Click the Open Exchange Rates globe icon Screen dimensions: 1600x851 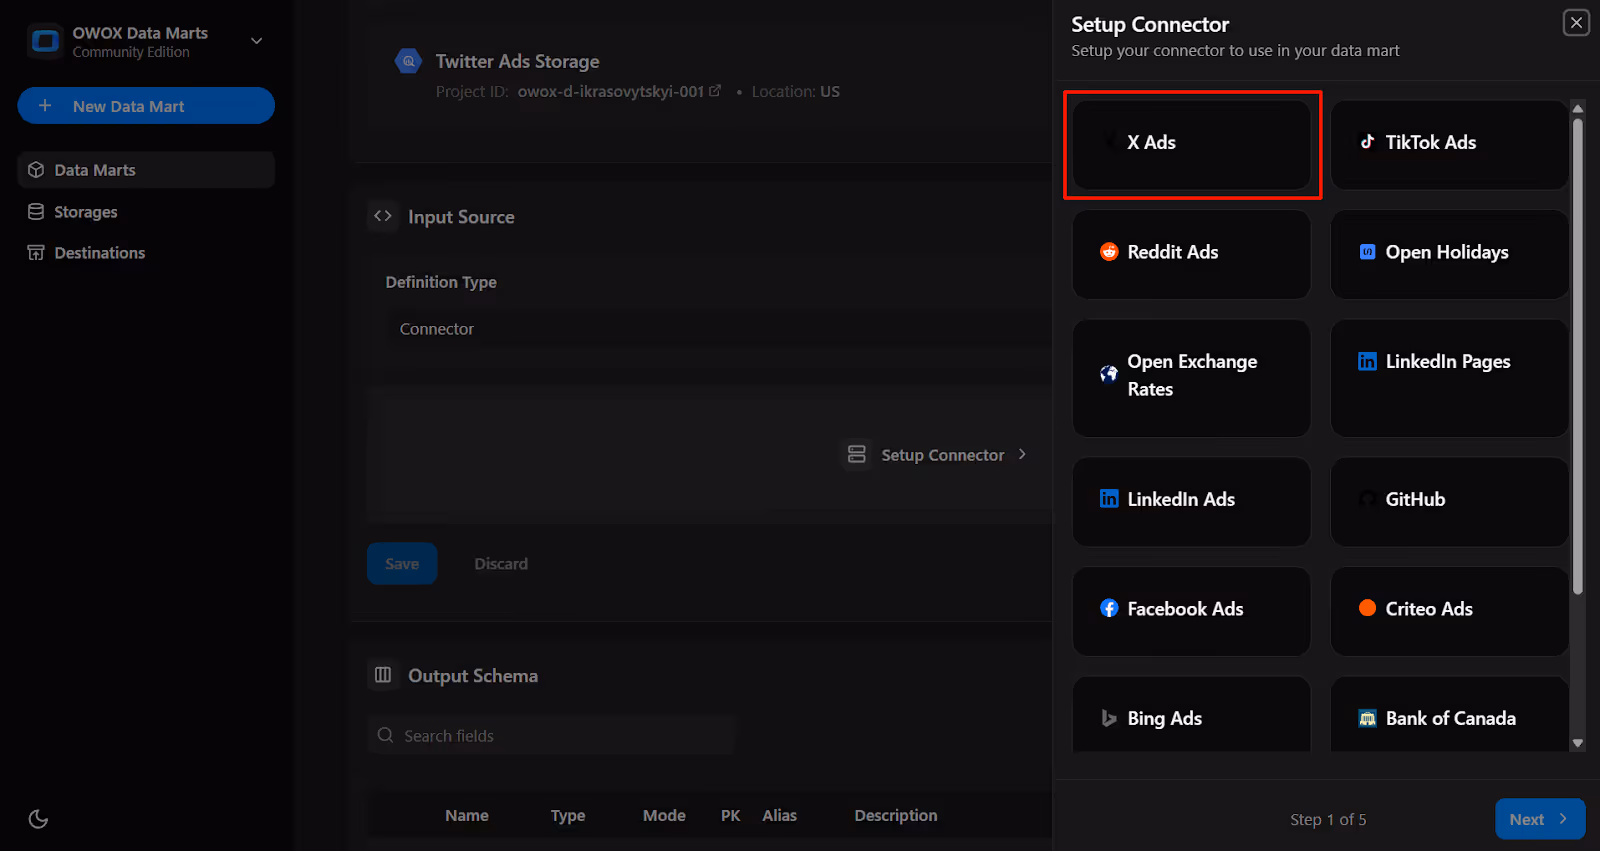1109,374
